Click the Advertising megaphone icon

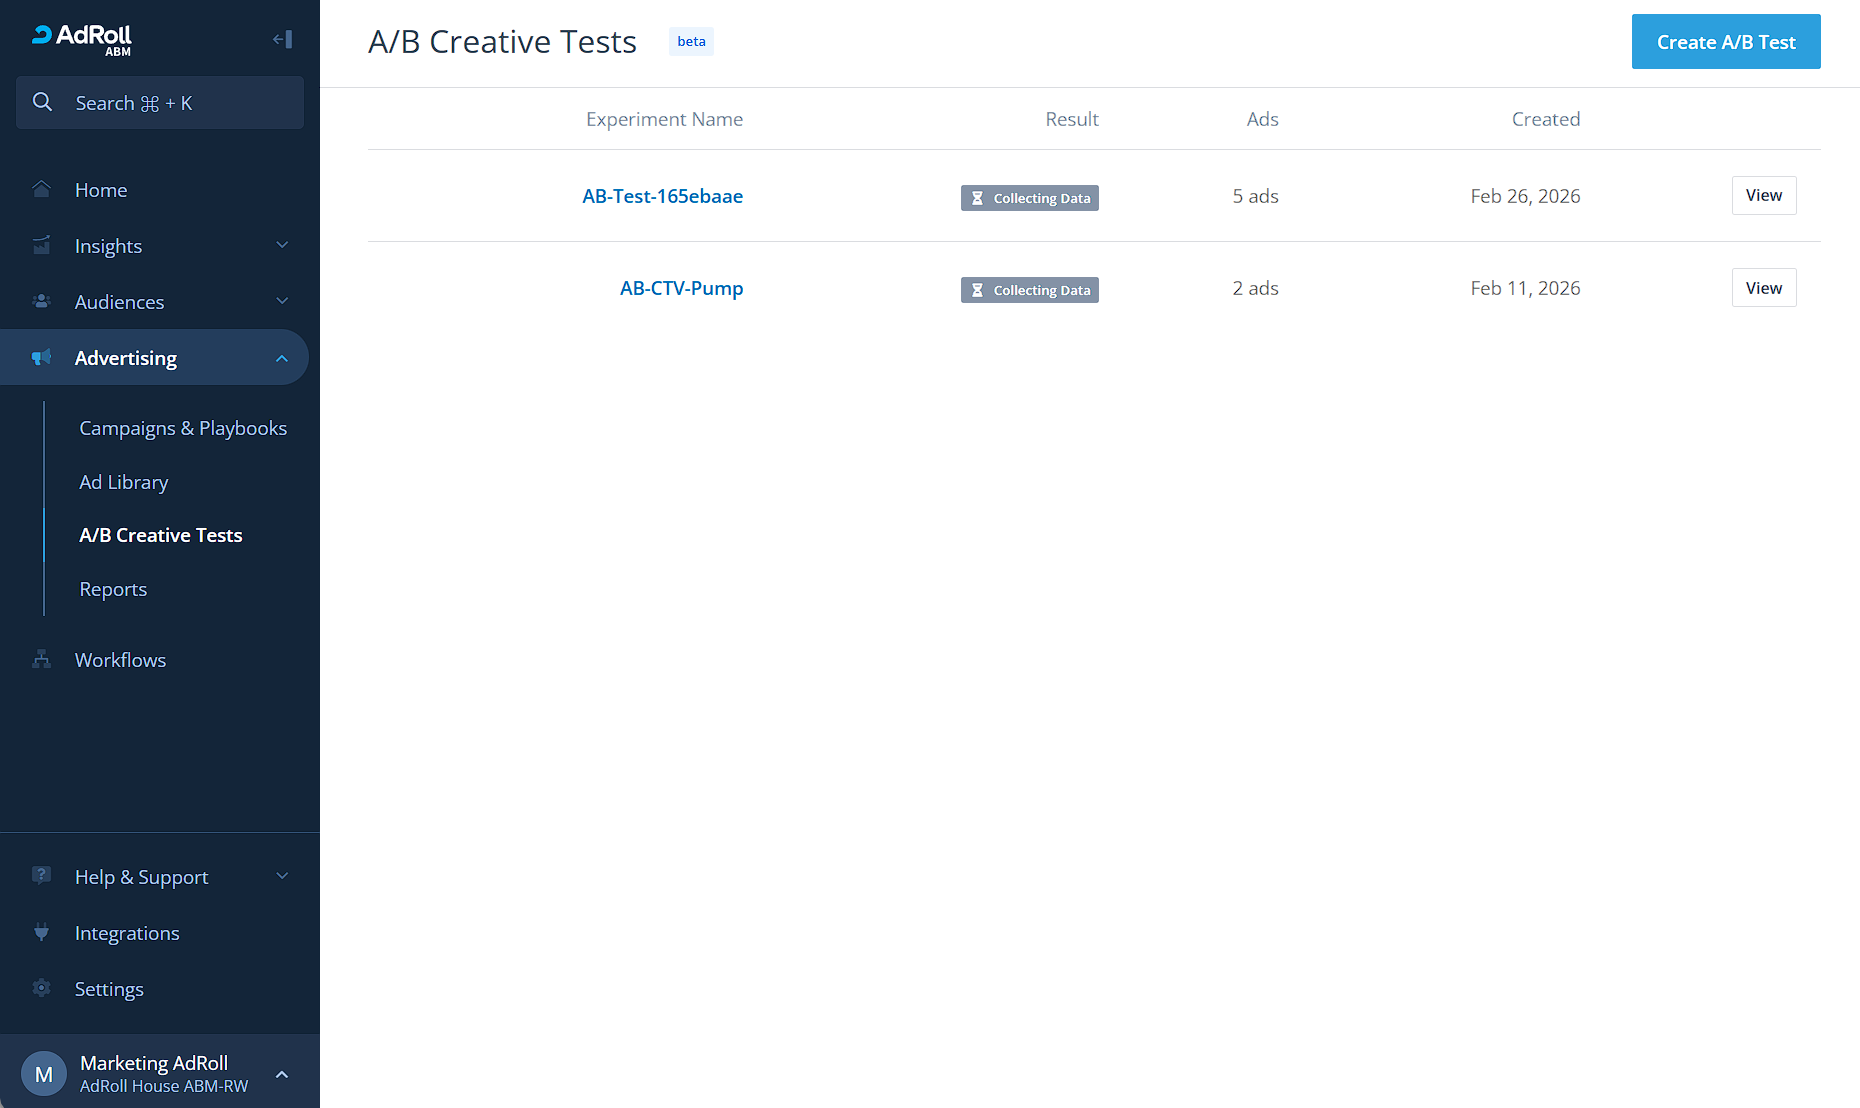point(41,358)
